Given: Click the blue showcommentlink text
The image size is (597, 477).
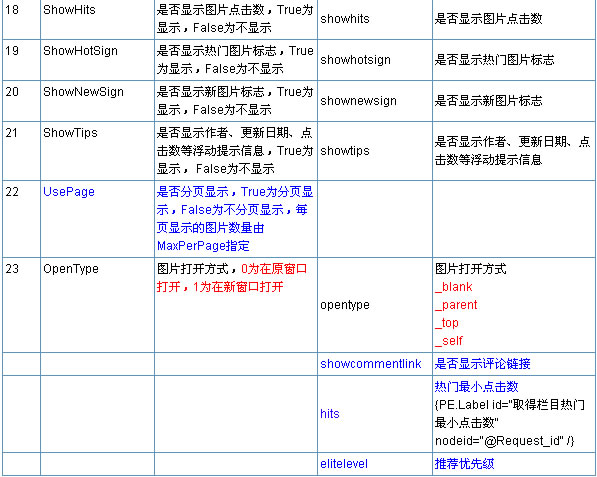Looking at the screenshot, I should pyautogui.click(x=371, y=364).
